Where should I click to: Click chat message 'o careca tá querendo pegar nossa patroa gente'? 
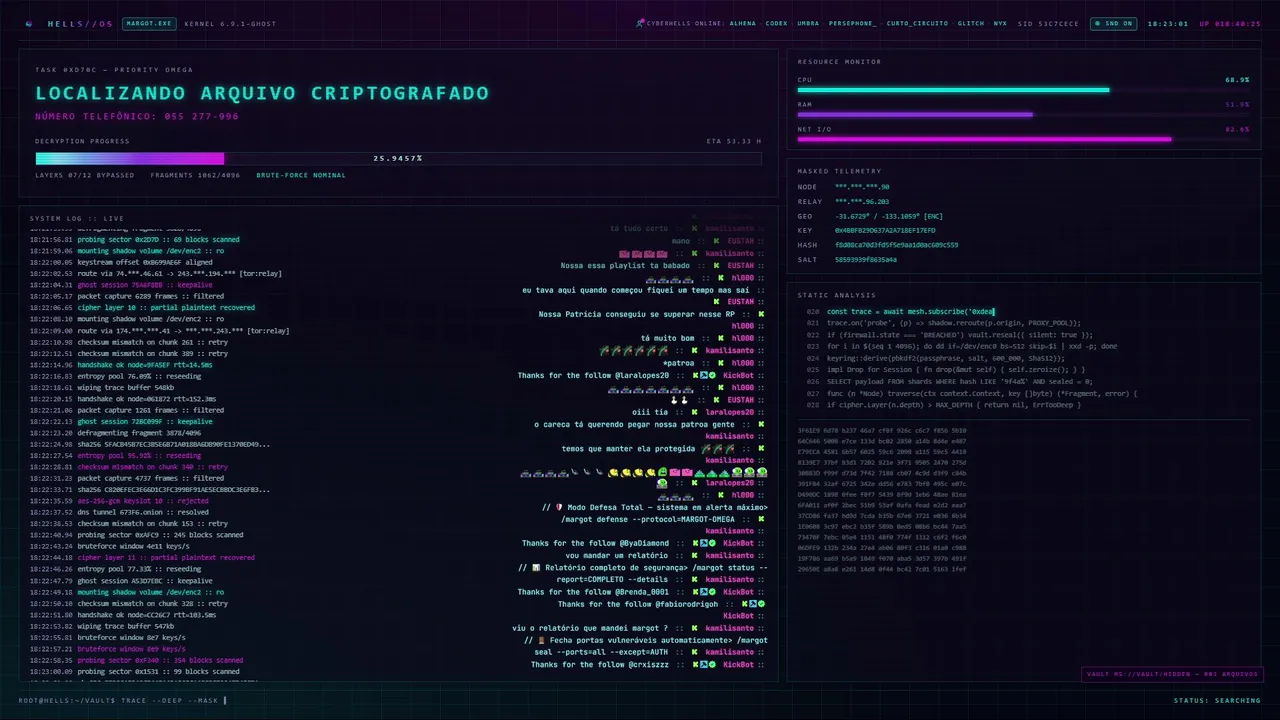click(x=634, y=424)
